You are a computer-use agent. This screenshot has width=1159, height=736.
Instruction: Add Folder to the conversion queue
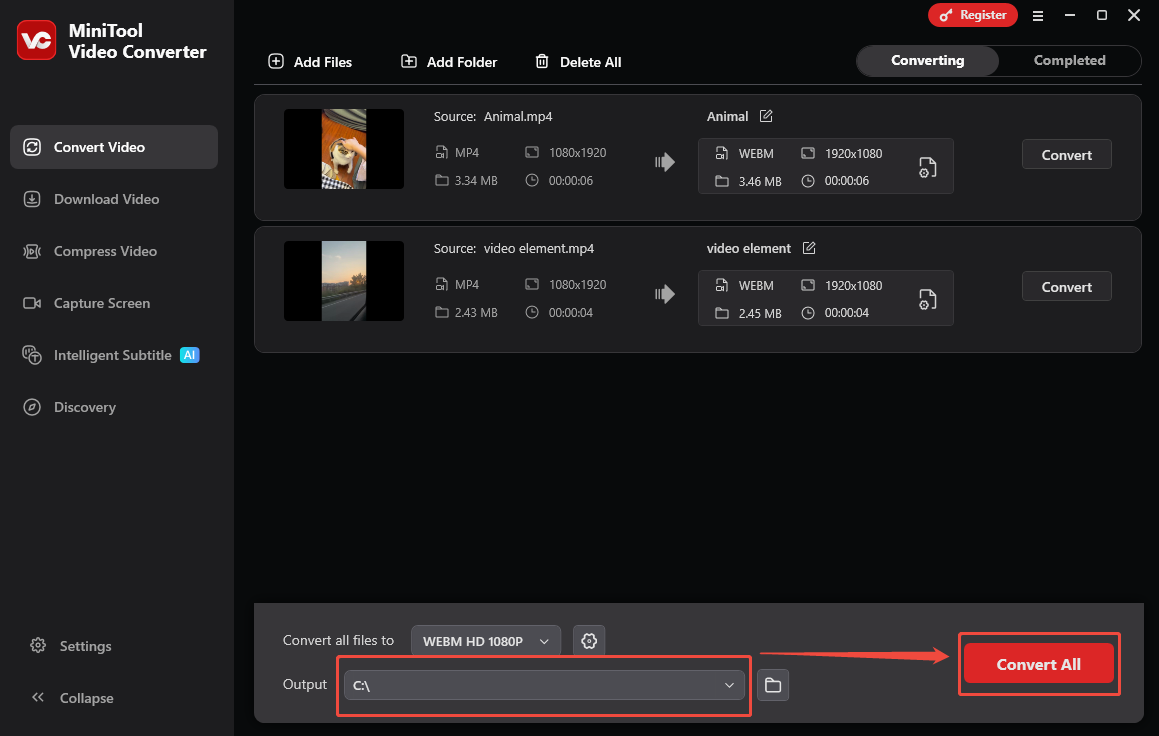click(448, 61)
